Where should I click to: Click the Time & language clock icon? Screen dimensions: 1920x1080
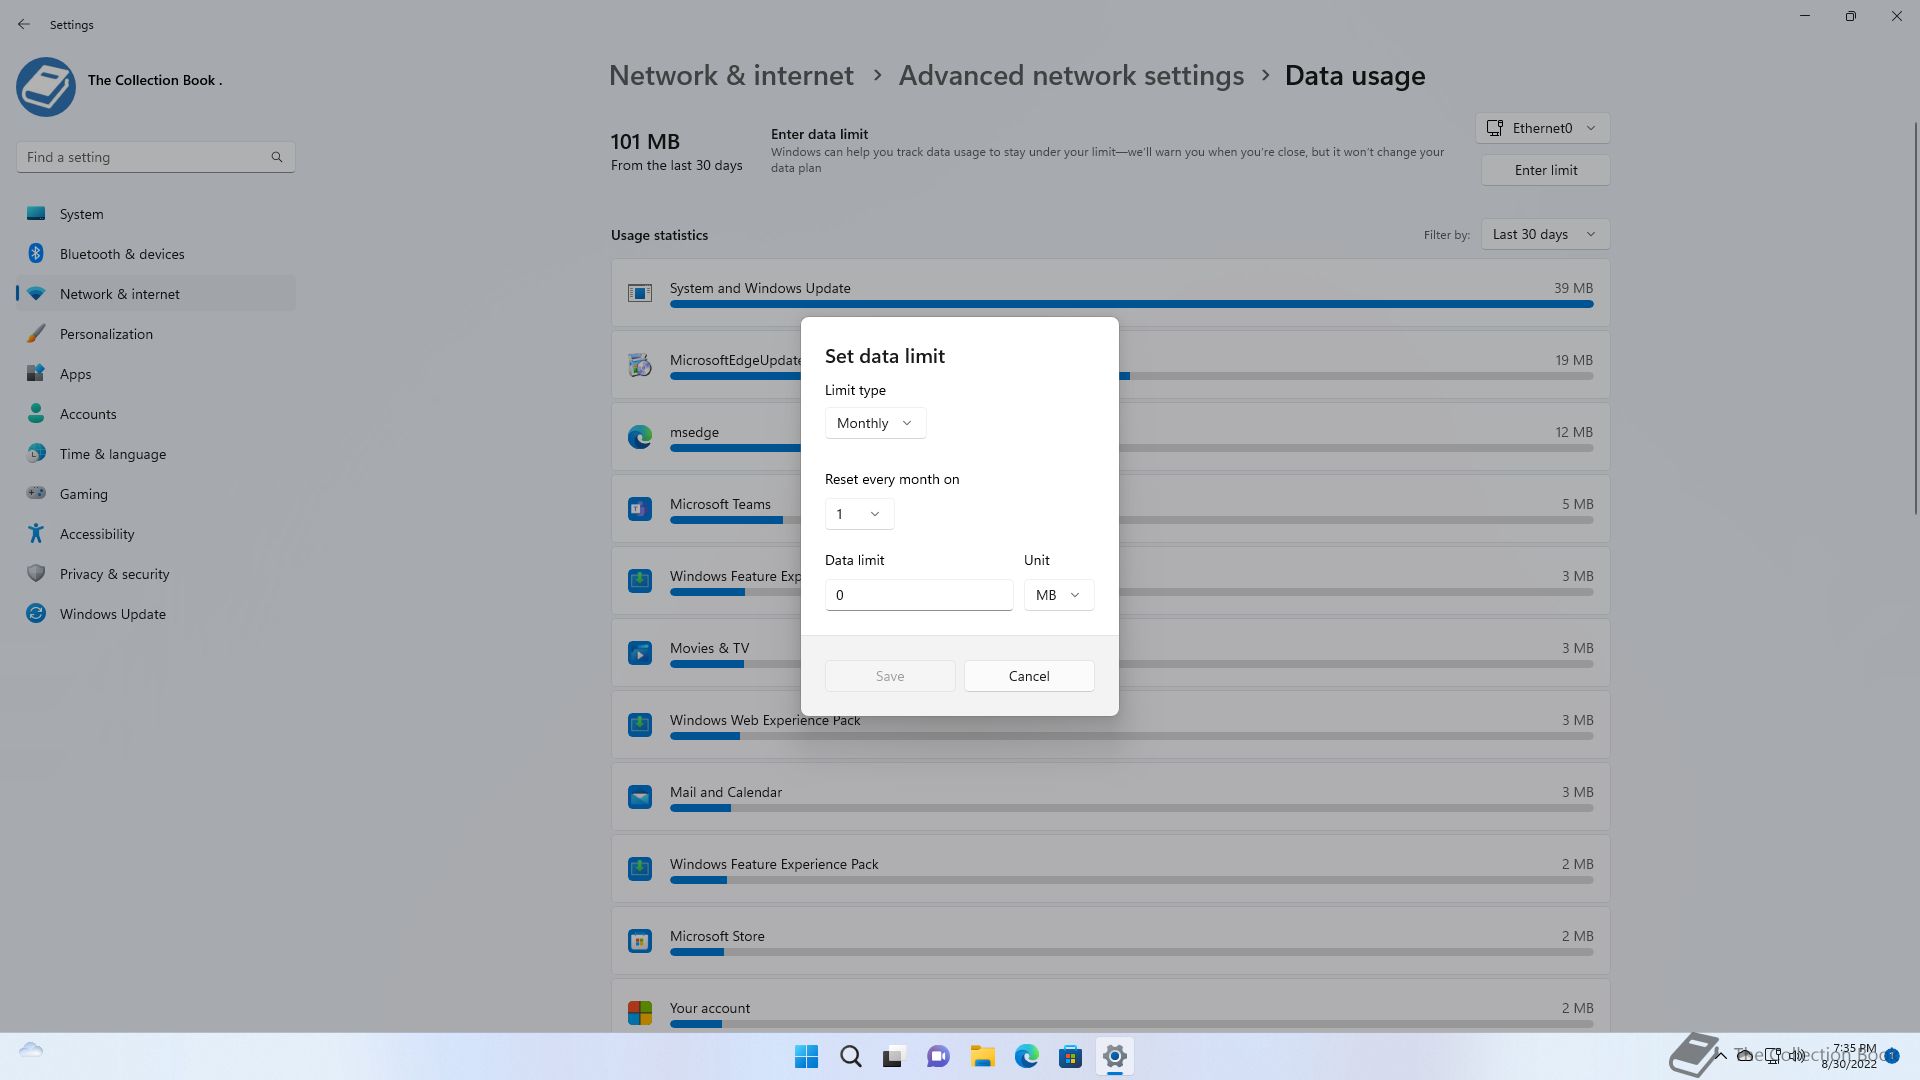pos(36,454)
